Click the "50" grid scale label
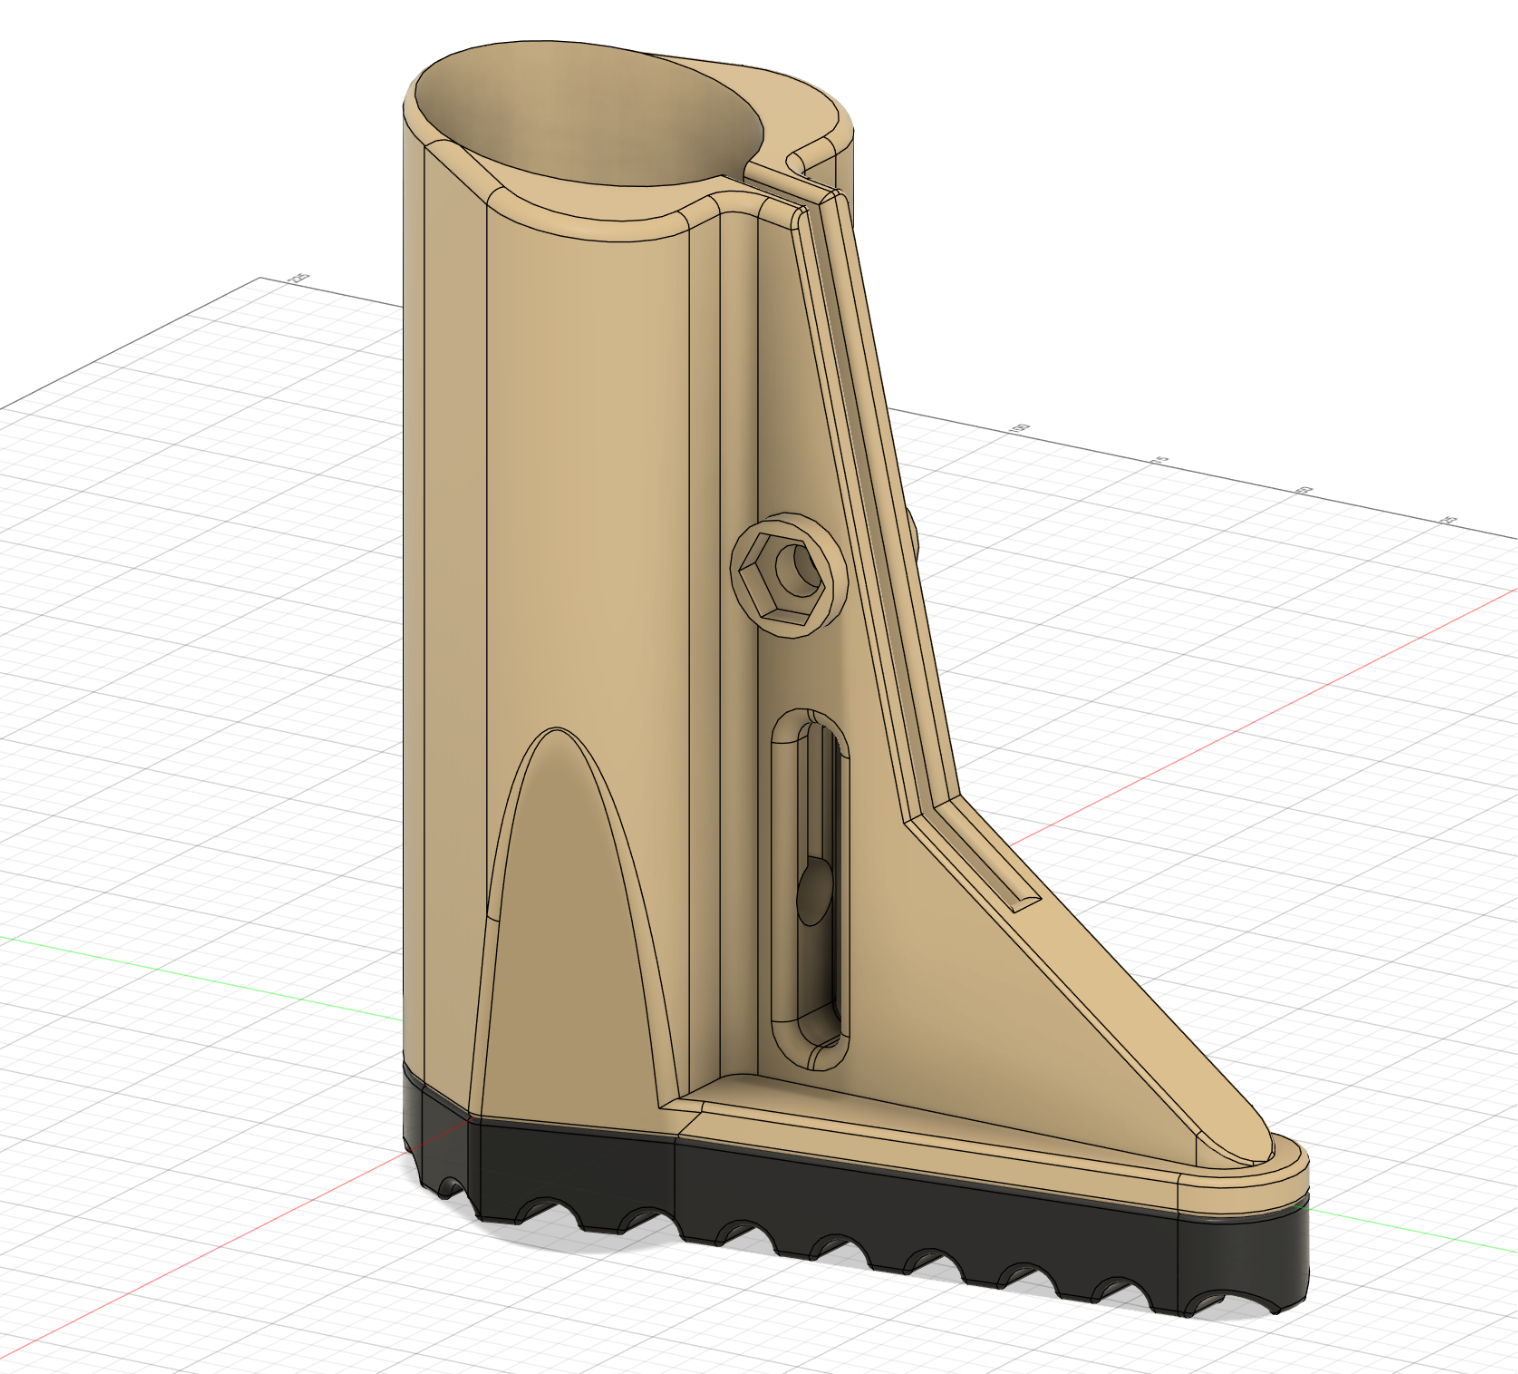Screen dimensions: 1518x1374 1304,490
